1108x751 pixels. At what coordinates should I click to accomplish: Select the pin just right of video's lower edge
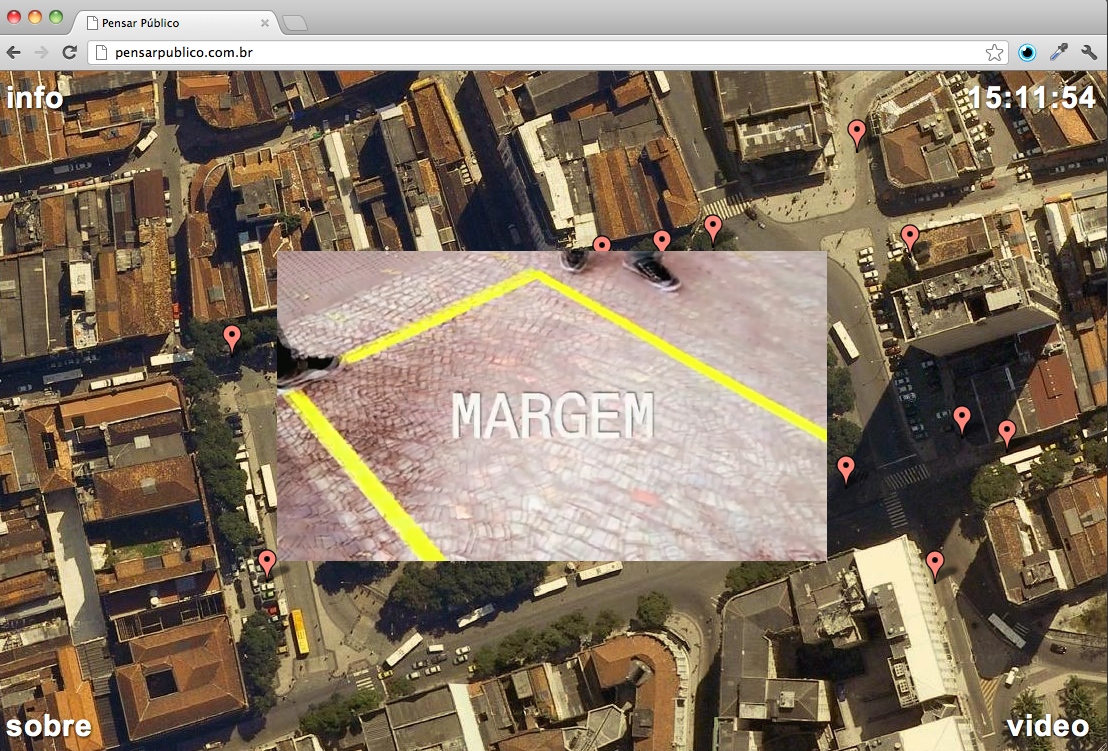point(846,470)
